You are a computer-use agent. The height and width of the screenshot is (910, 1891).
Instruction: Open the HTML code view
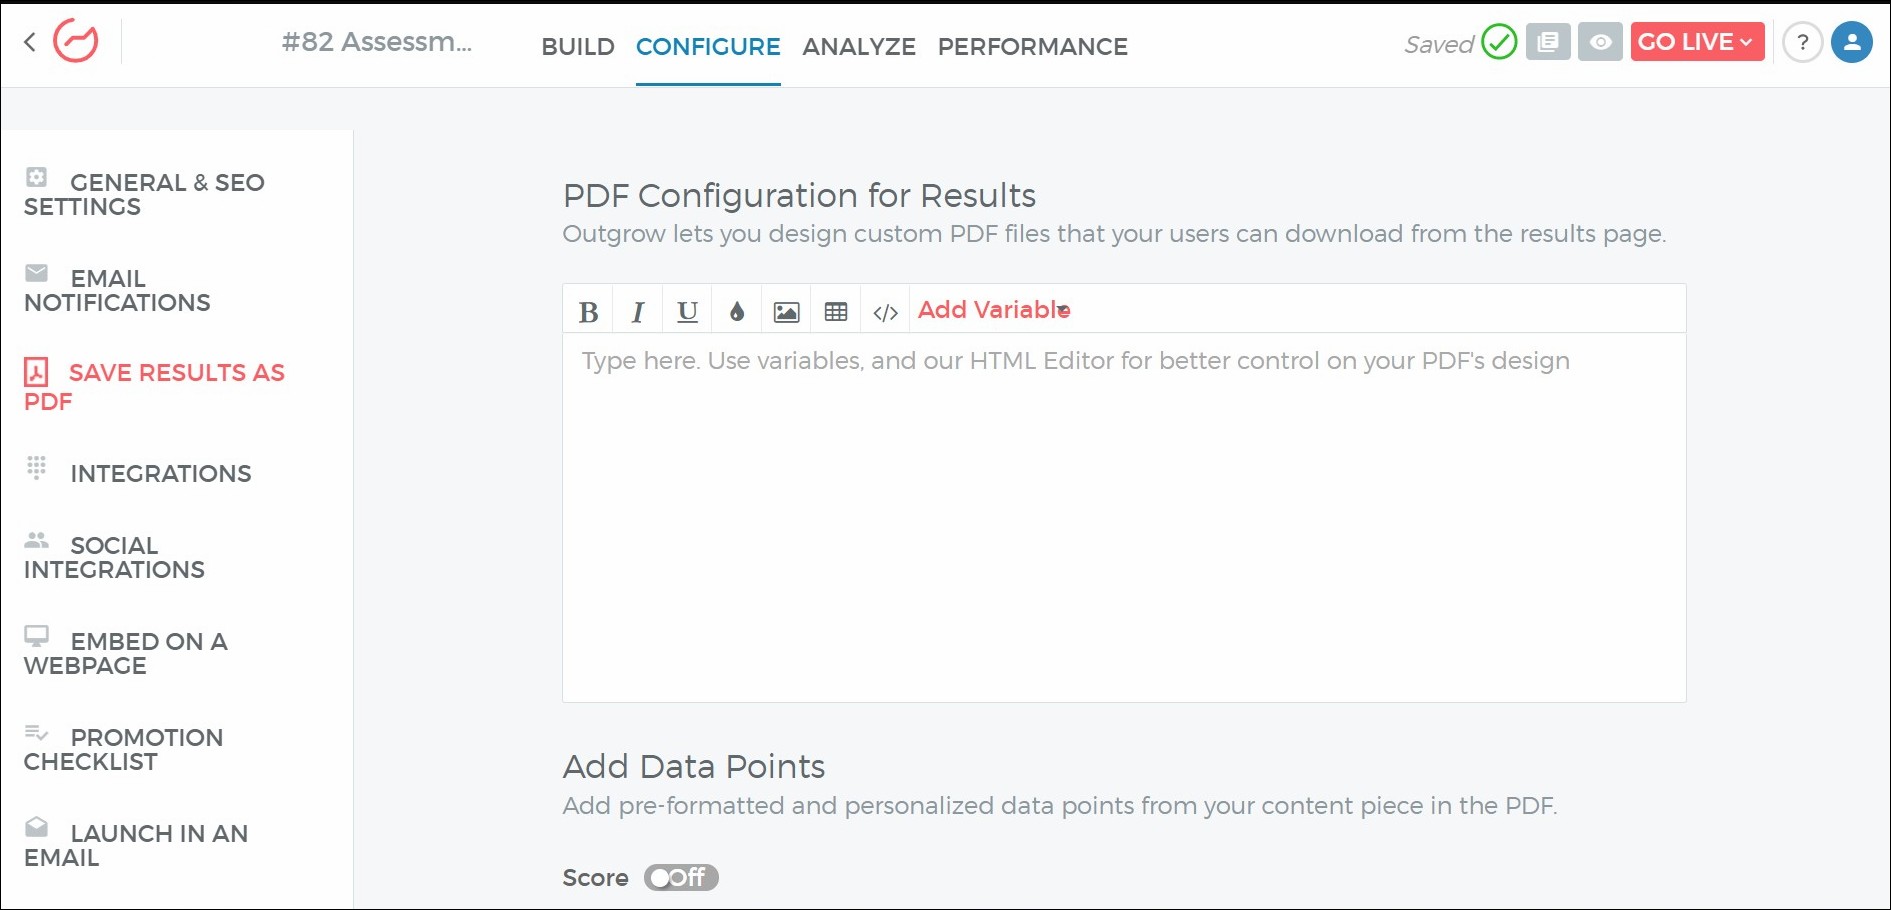click(885, 312)
